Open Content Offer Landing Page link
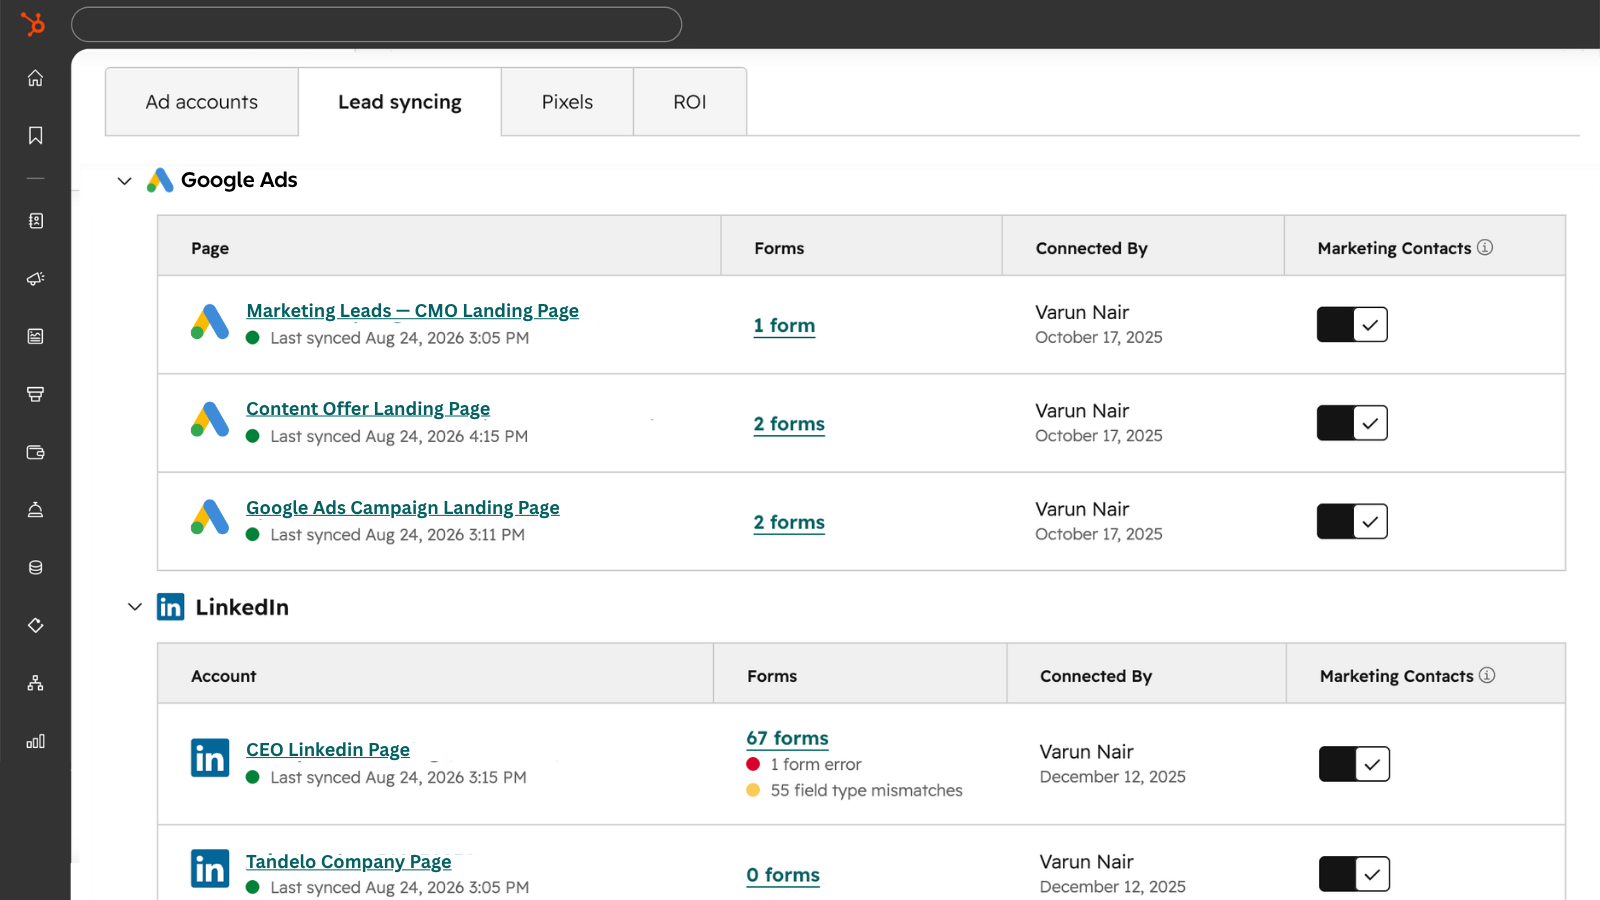 368,409
